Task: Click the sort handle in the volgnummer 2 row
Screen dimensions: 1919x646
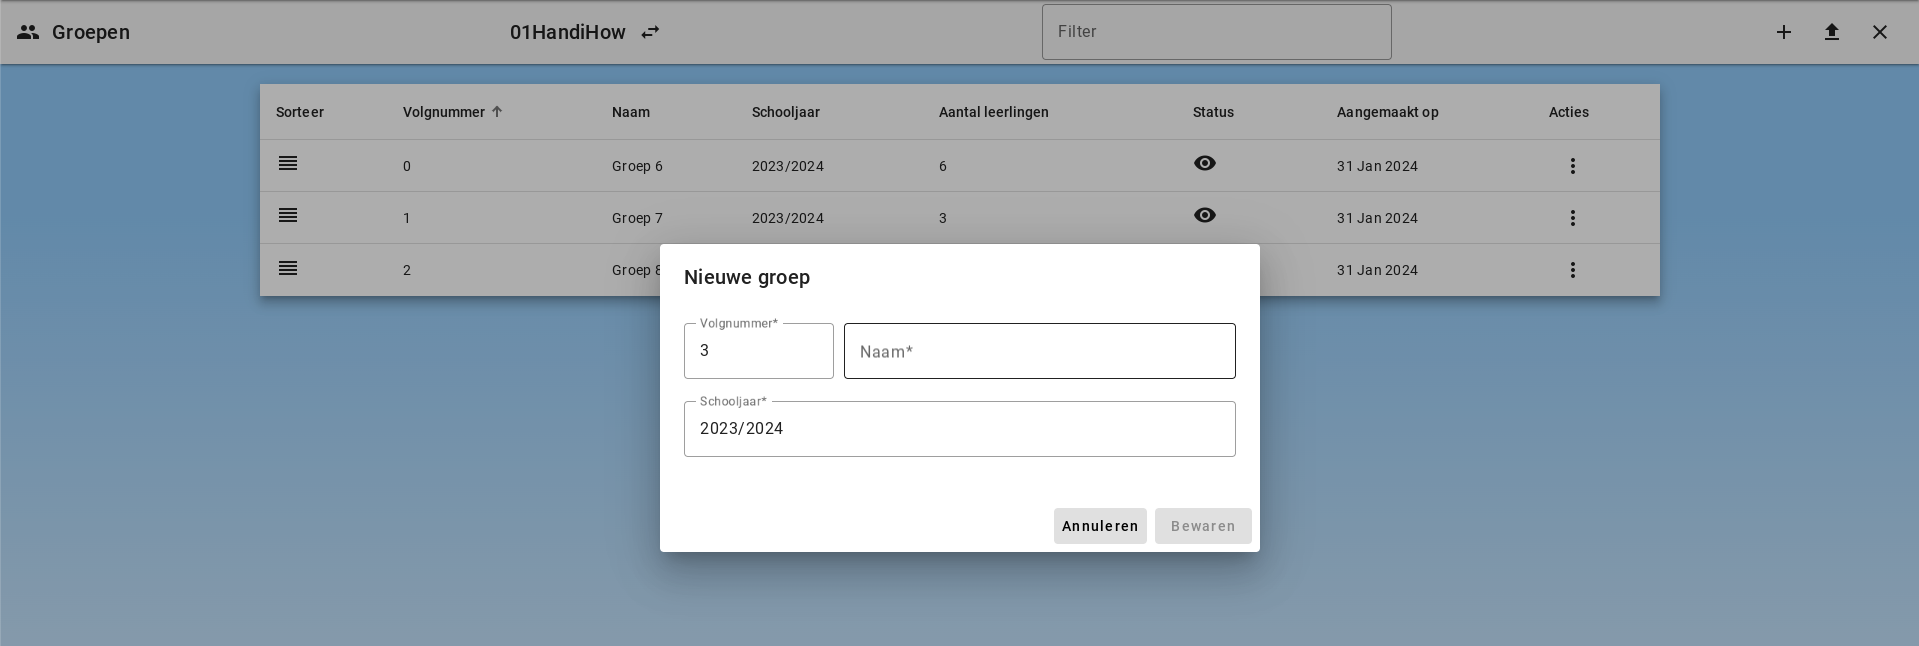Action: [x=288, y=268]
